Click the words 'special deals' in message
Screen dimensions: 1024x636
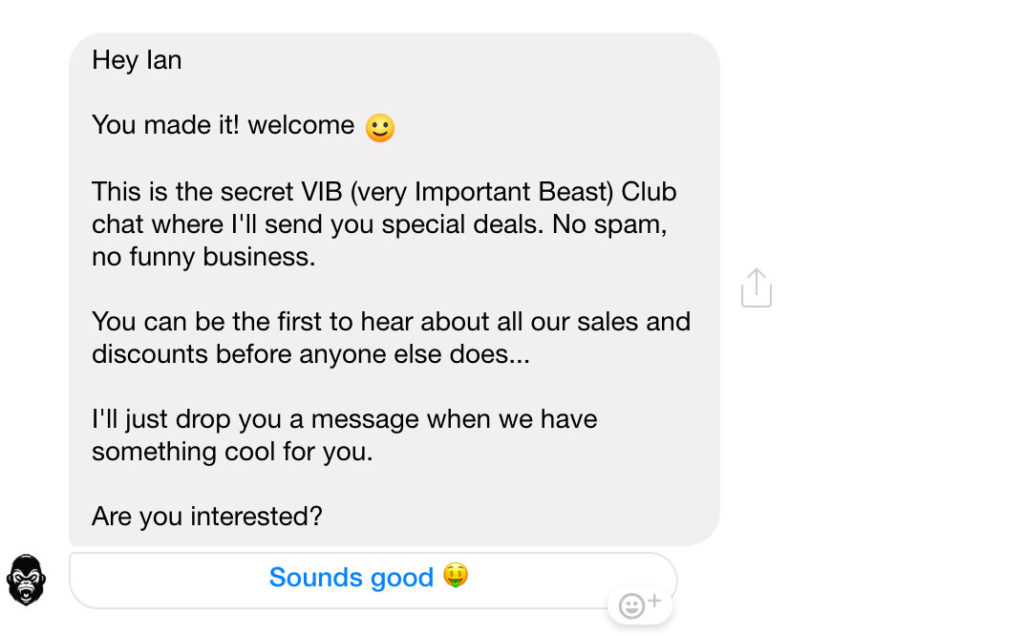pyautogui.click(x=462, y=225)
